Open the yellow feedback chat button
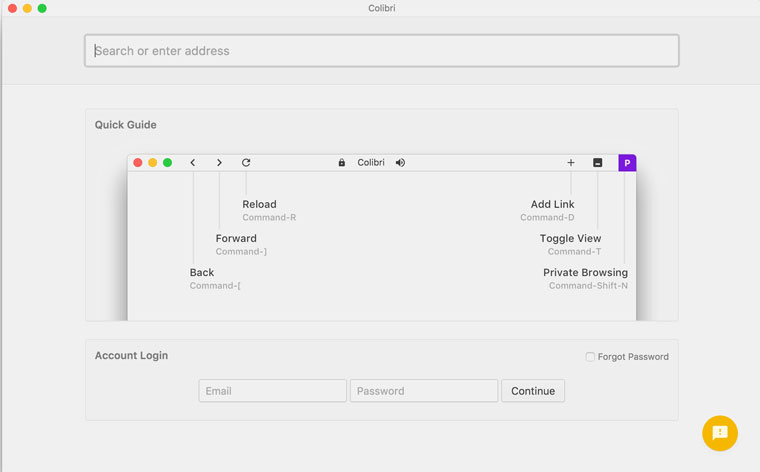This screenshot has width=760, height=472. click(x=720, y=433)
